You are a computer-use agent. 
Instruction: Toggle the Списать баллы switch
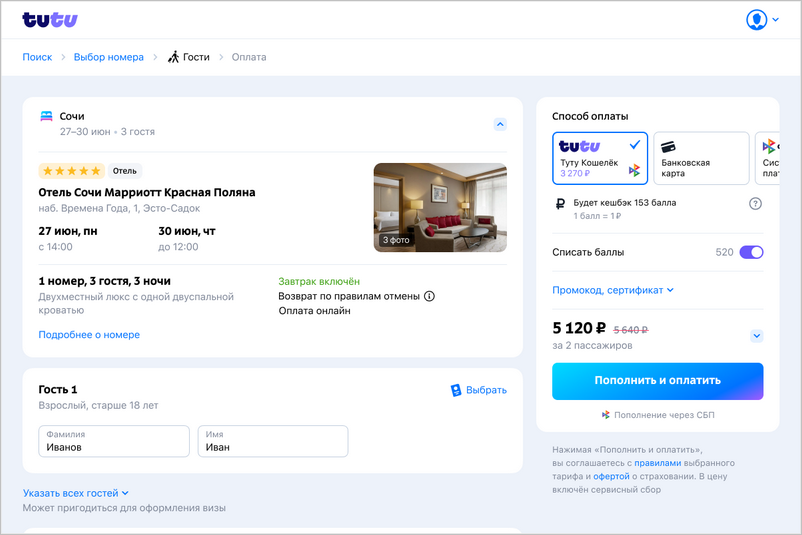tap(751, 252)
